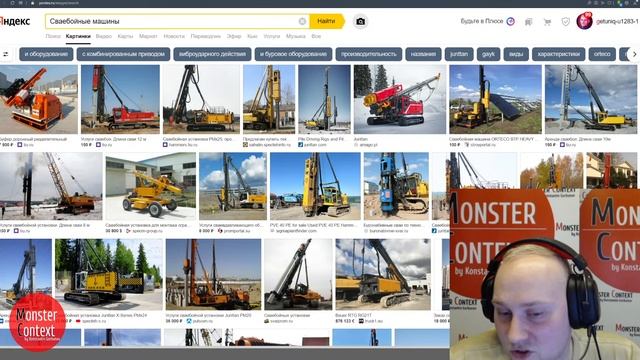Expand the Все services menu
Image resolution: width=640 pixels, height=360 pixels.
pyautogui.click(x=316, y=36)
